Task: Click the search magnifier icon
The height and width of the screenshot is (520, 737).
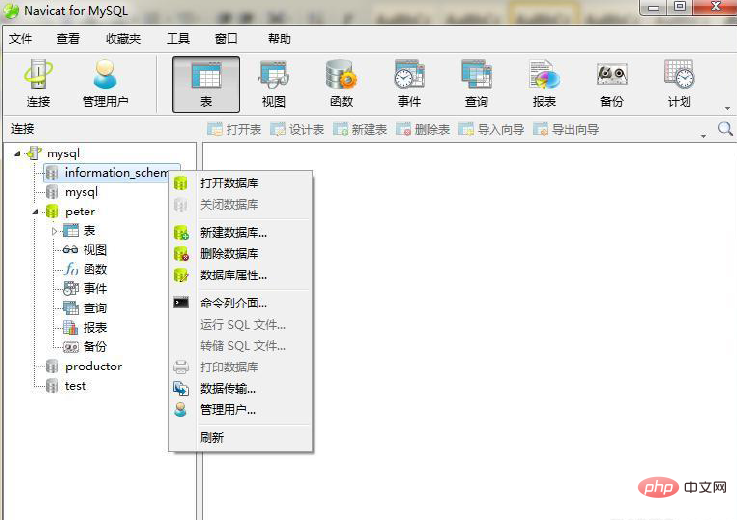Action: [x=725, y=128]
